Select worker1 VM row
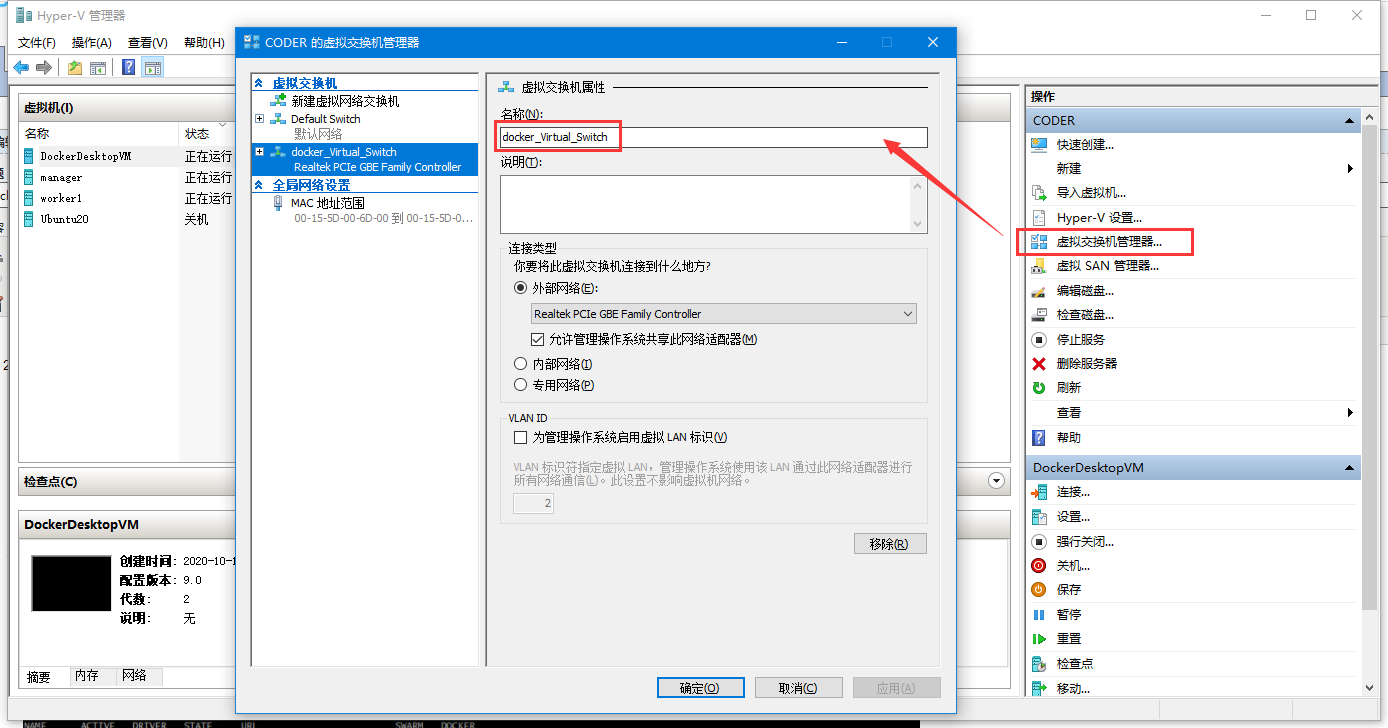Screen dimensions: 1388x728 pyautogui.click(x=126, y=198)
